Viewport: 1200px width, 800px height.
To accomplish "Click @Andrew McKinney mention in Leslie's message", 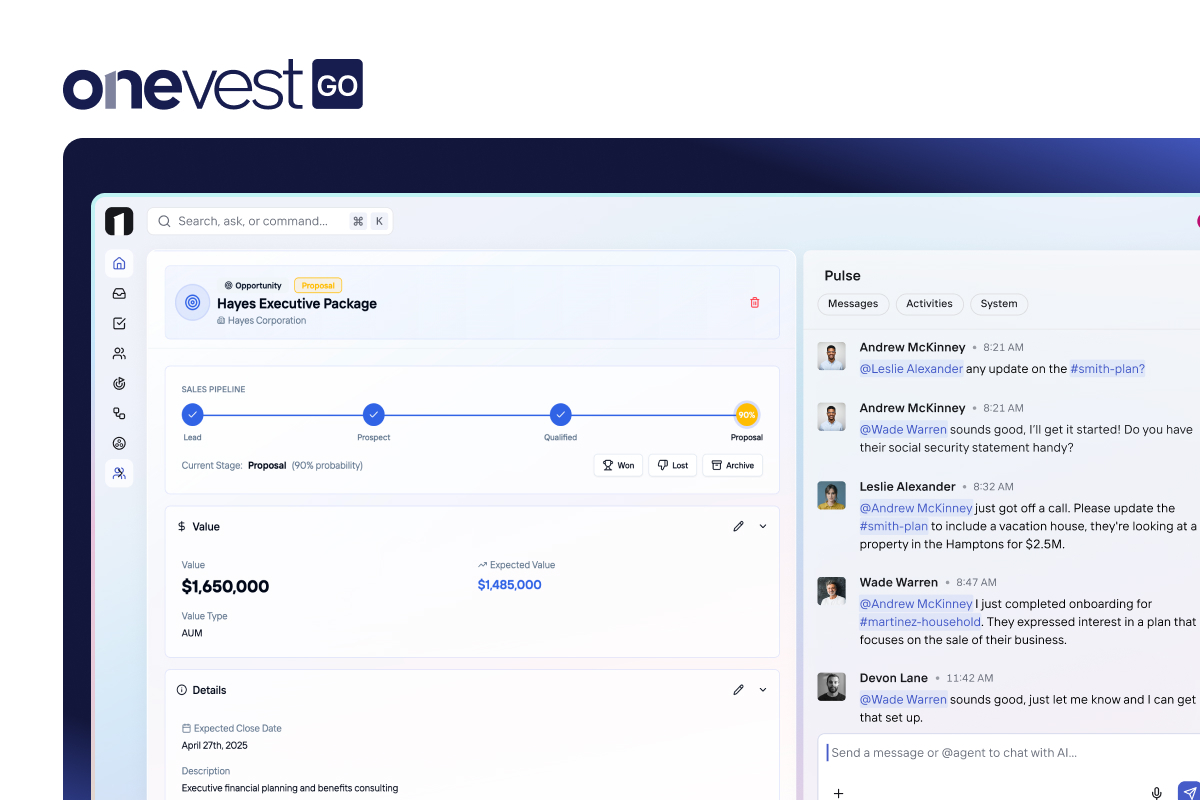I will click(916, 508).
